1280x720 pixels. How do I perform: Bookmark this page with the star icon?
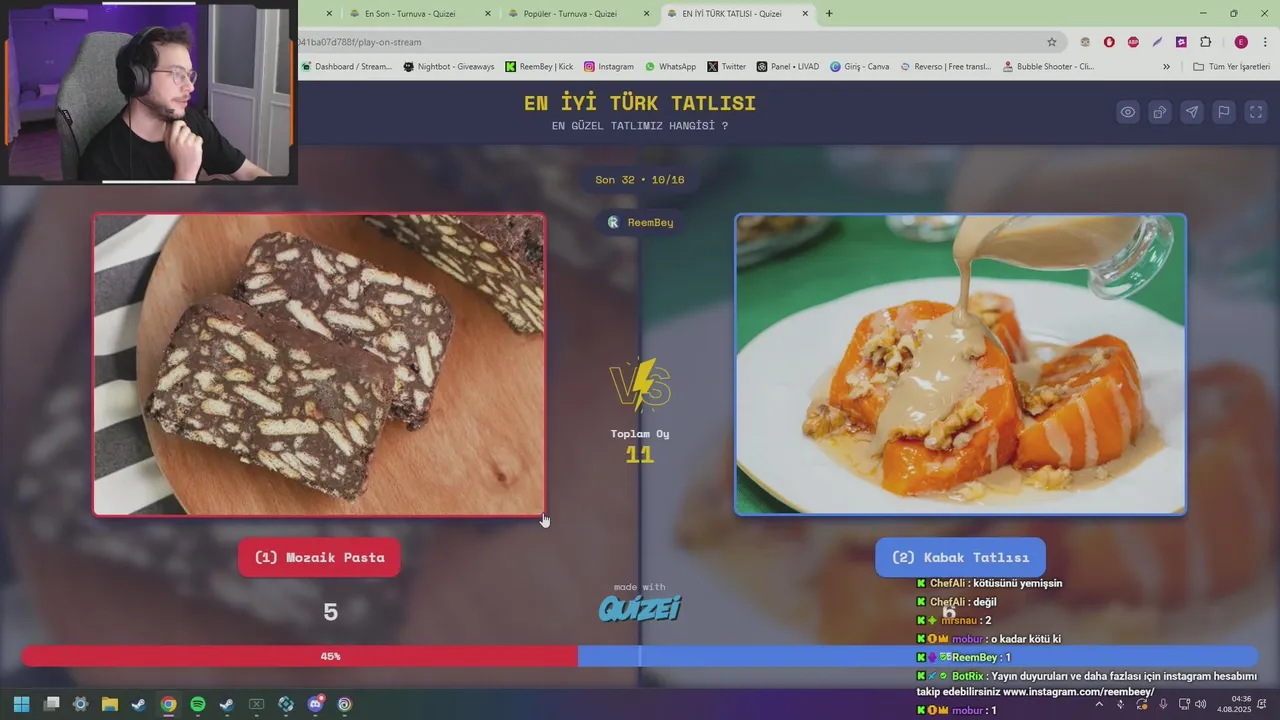click(x=1052, y=42)
